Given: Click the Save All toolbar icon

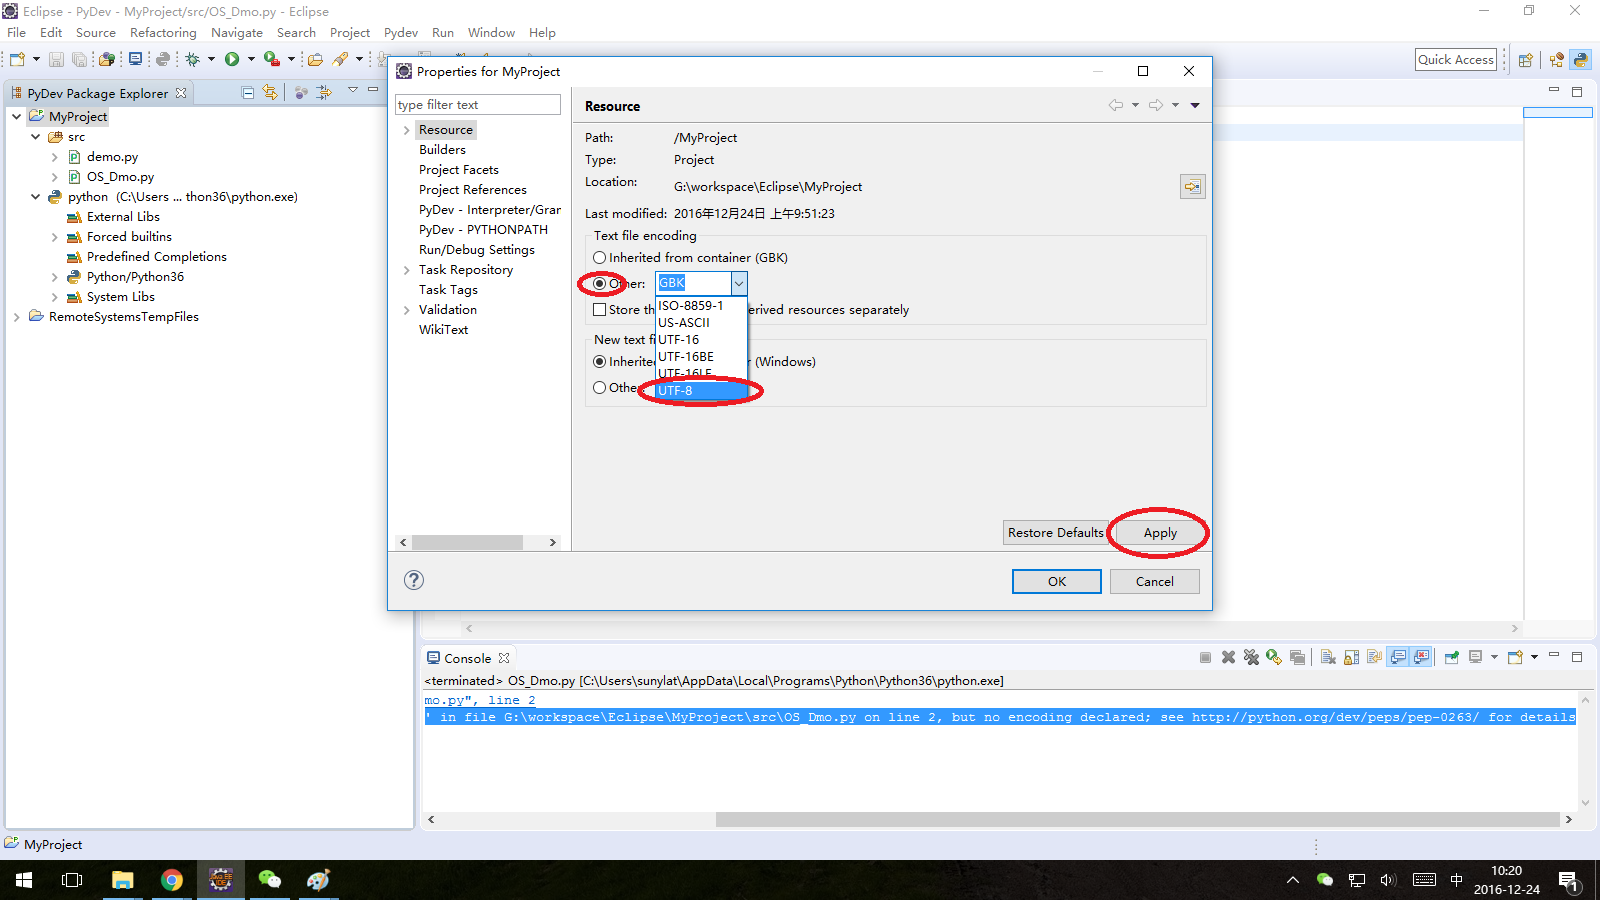Looking at the screenshot, I should (79, 60).
